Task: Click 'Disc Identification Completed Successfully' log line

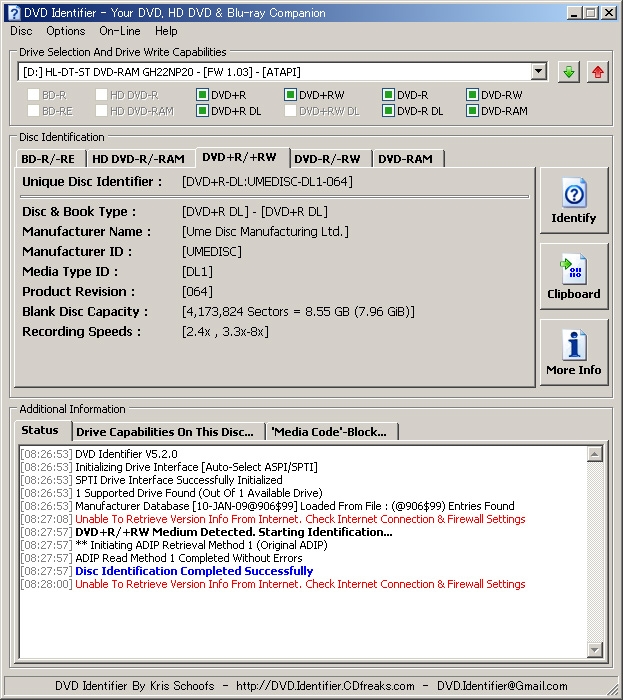Action: (194, 571)
